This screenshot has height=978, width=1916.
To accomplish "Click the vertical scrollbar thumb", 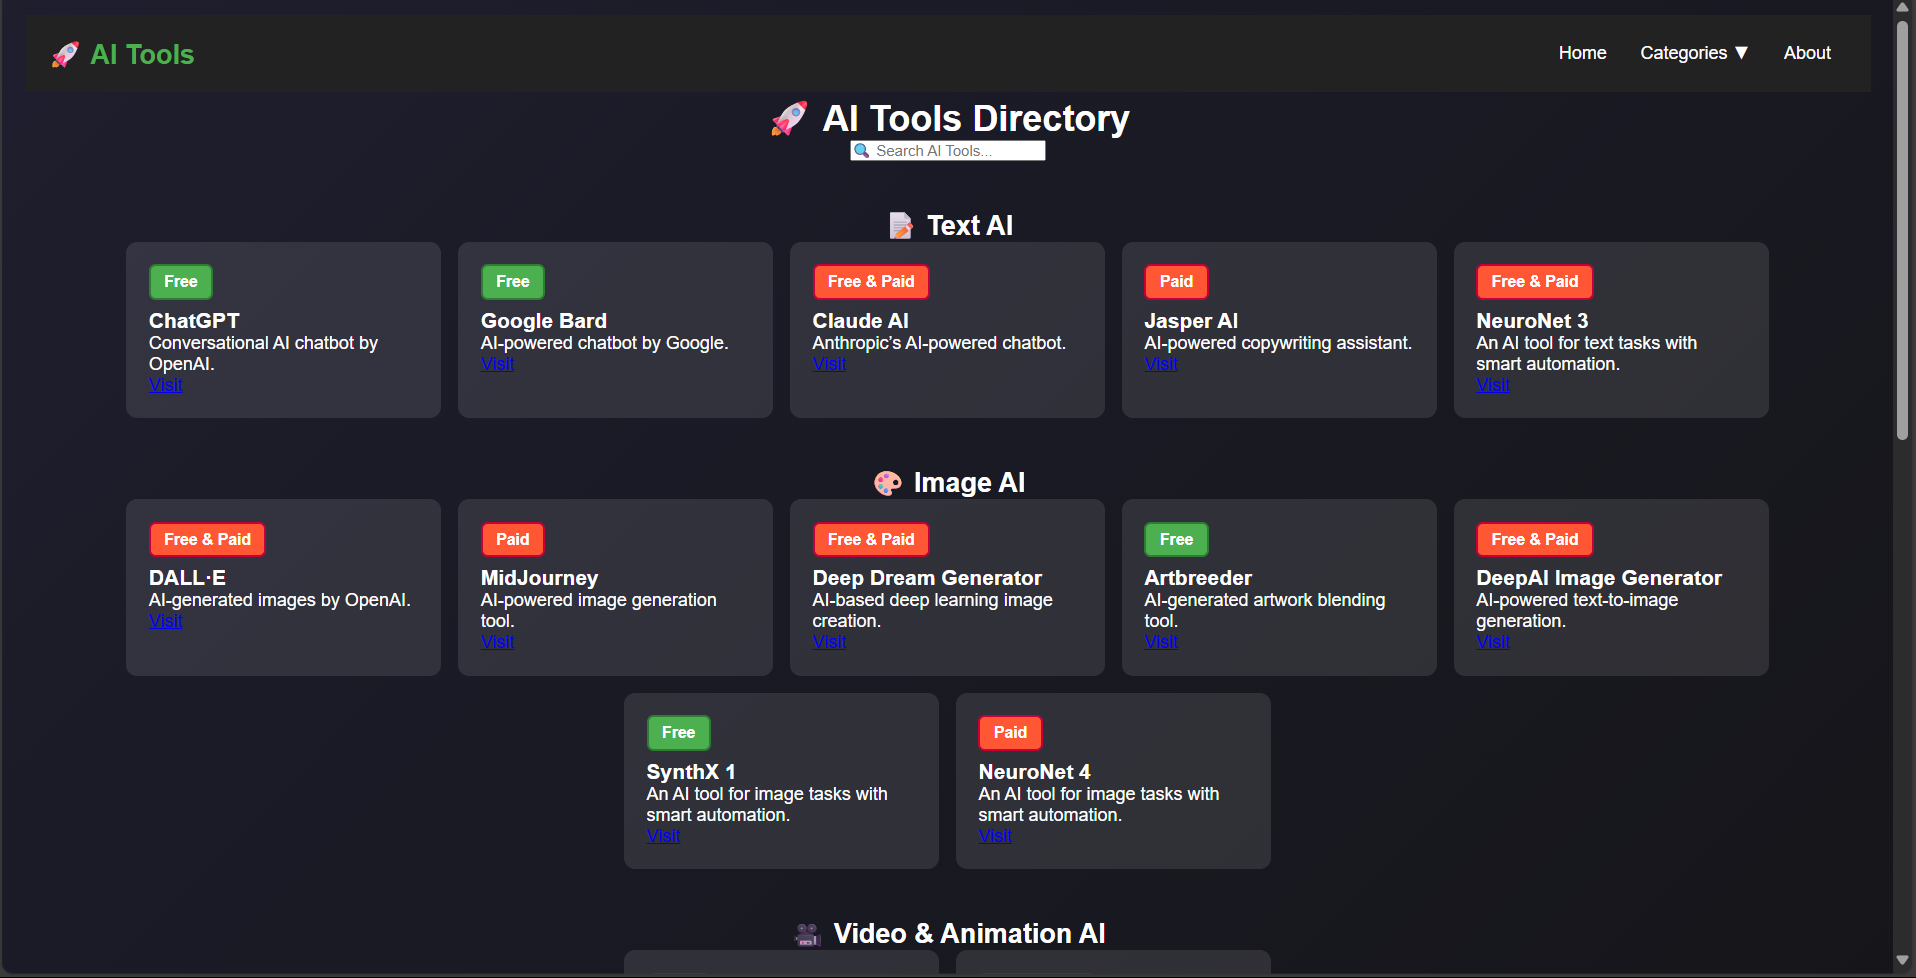I will pyautogui.click(x=1902, y=230).
